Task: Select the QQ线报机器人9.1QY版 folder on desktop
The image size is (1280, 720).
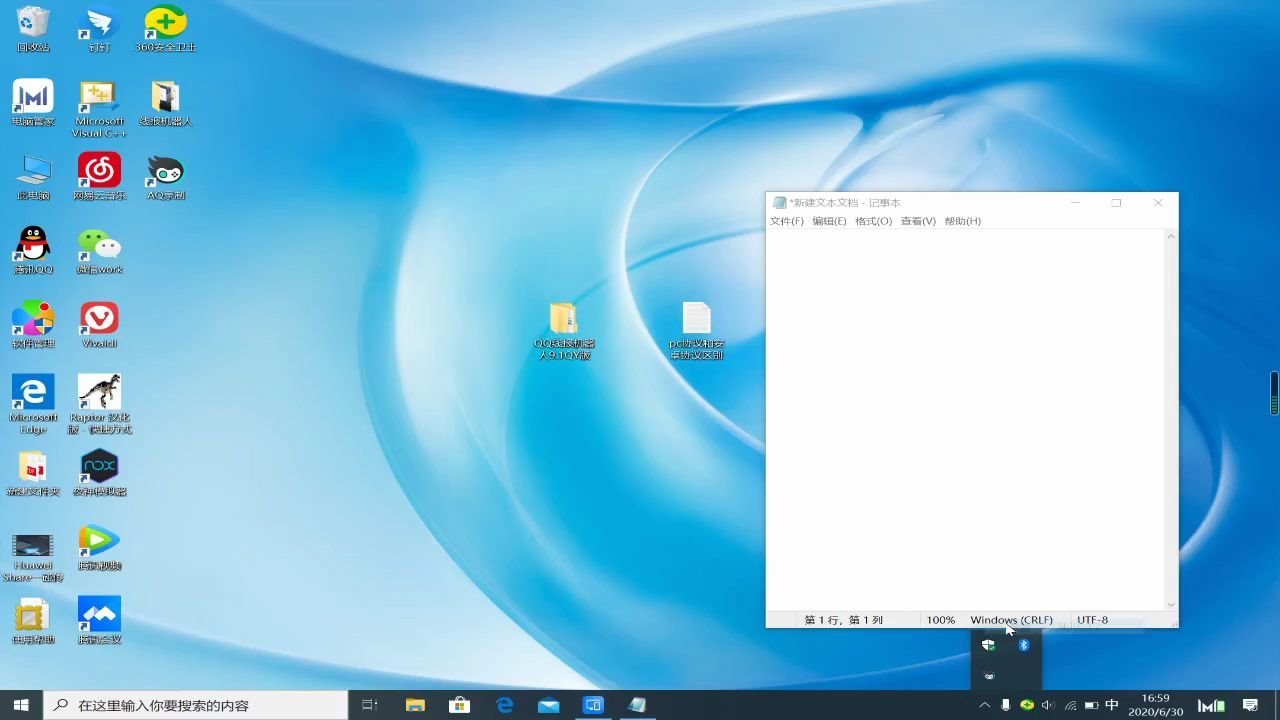Action: click(564, 331)
